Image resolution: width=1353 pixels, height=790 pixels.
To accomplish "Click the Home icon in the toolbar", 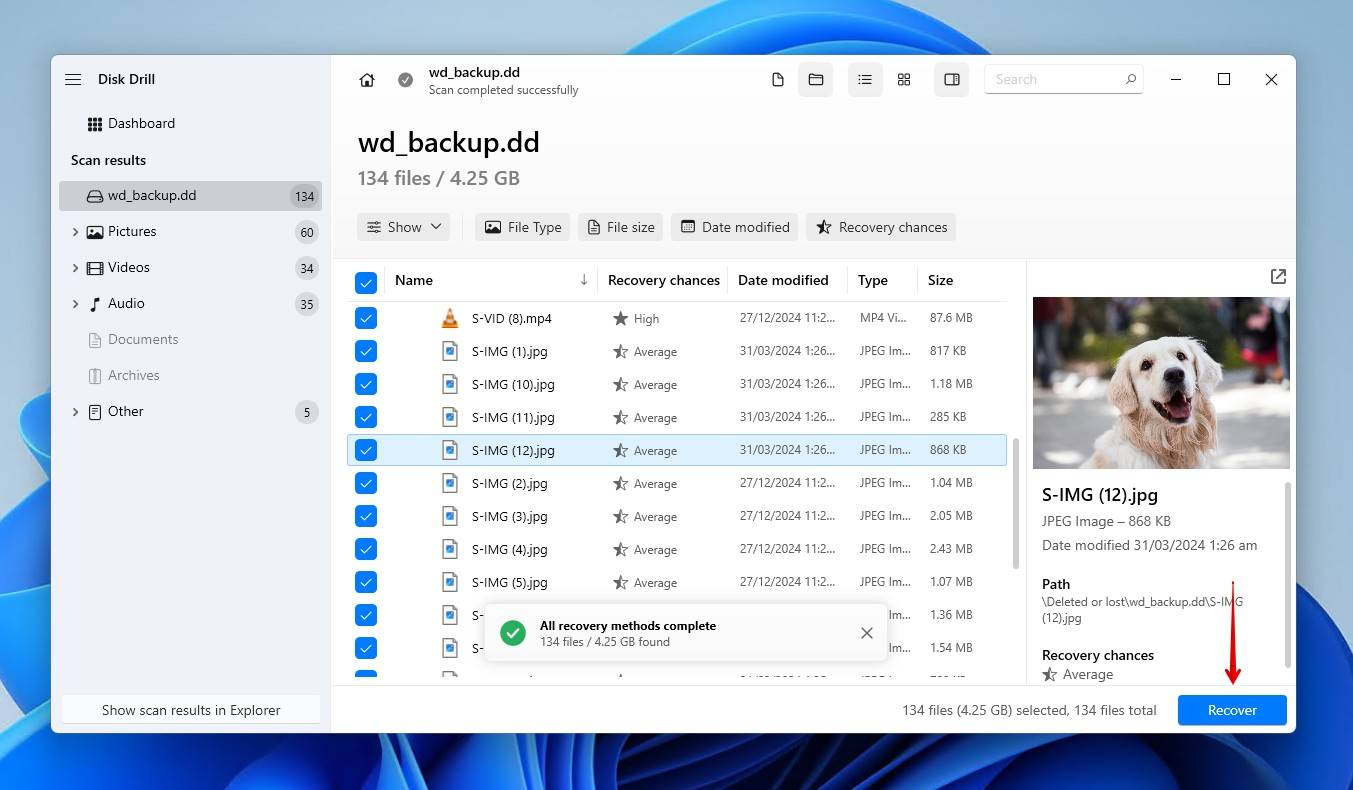I will click(367, 79).
